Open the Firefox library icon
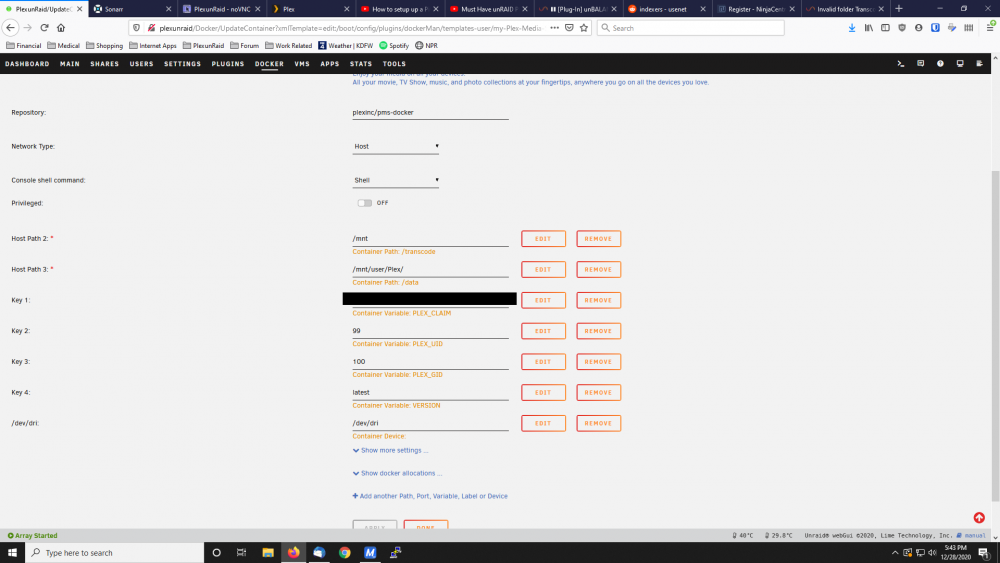Image resolution: width=1000 pixels, height=563 pixels. [869, 28]
